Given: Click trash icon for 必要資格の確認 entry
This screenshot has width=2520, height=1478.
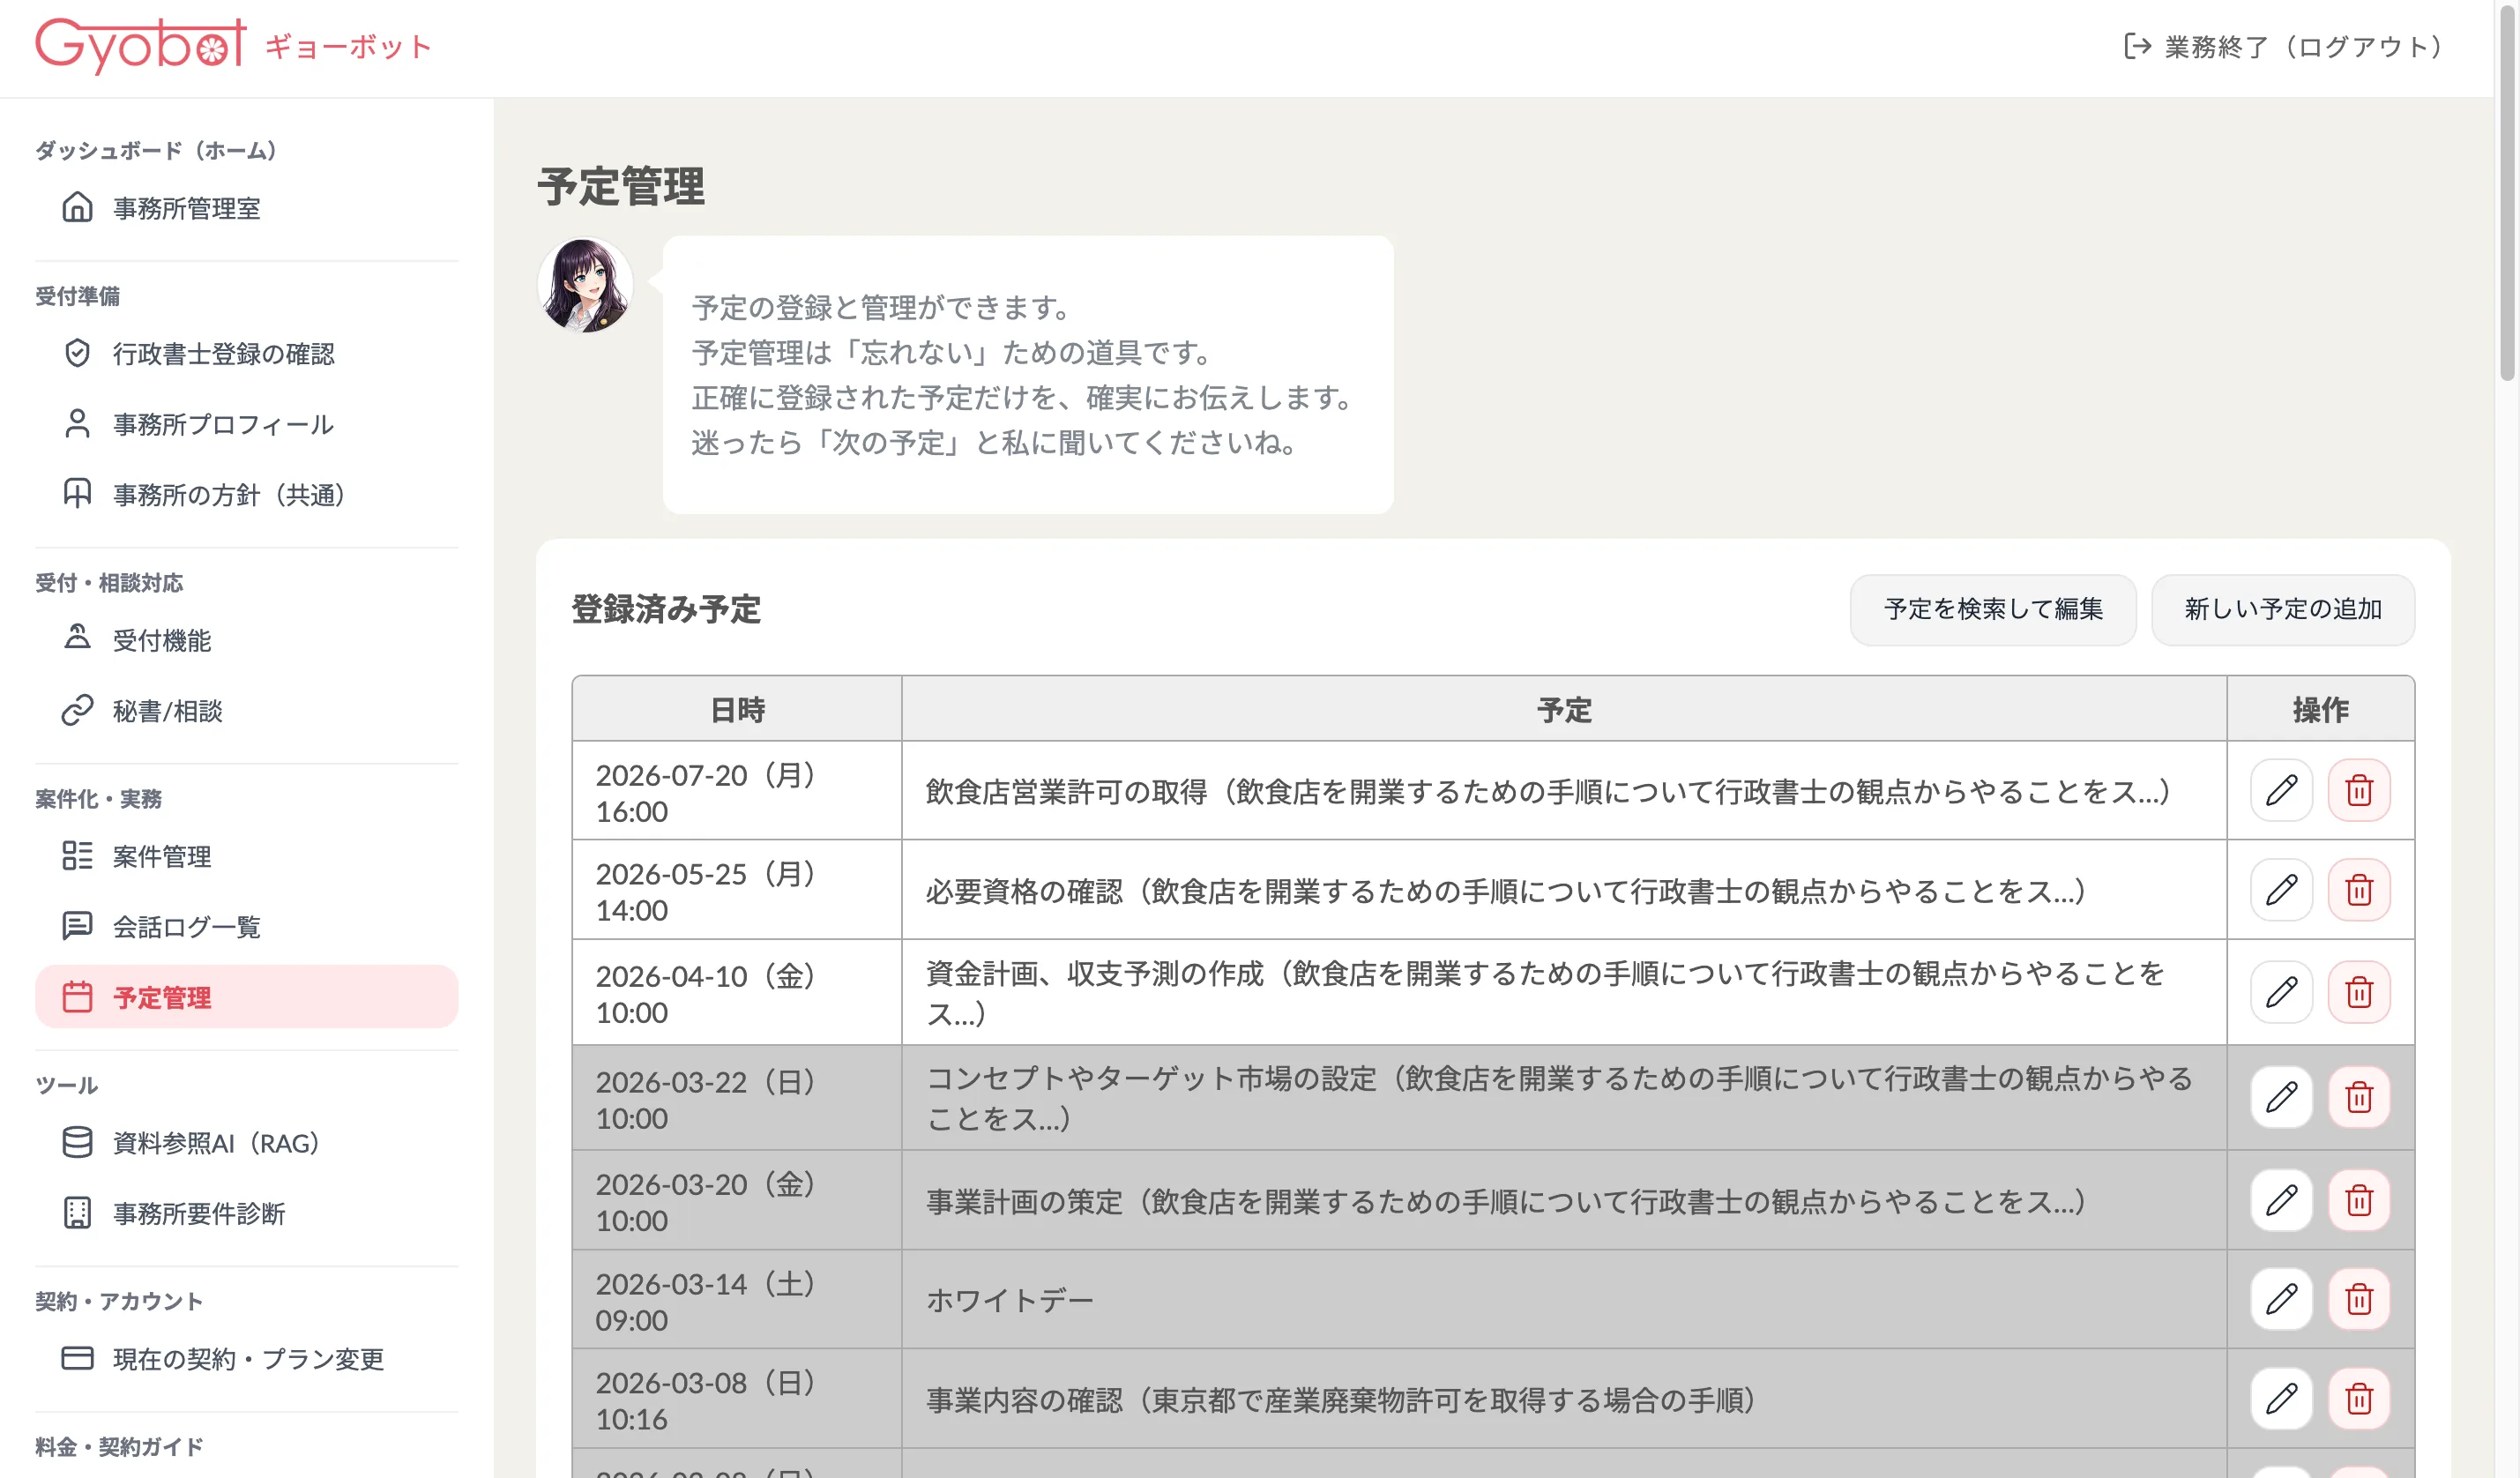Looking at the screenshot, I should [x=2359, y=889].
